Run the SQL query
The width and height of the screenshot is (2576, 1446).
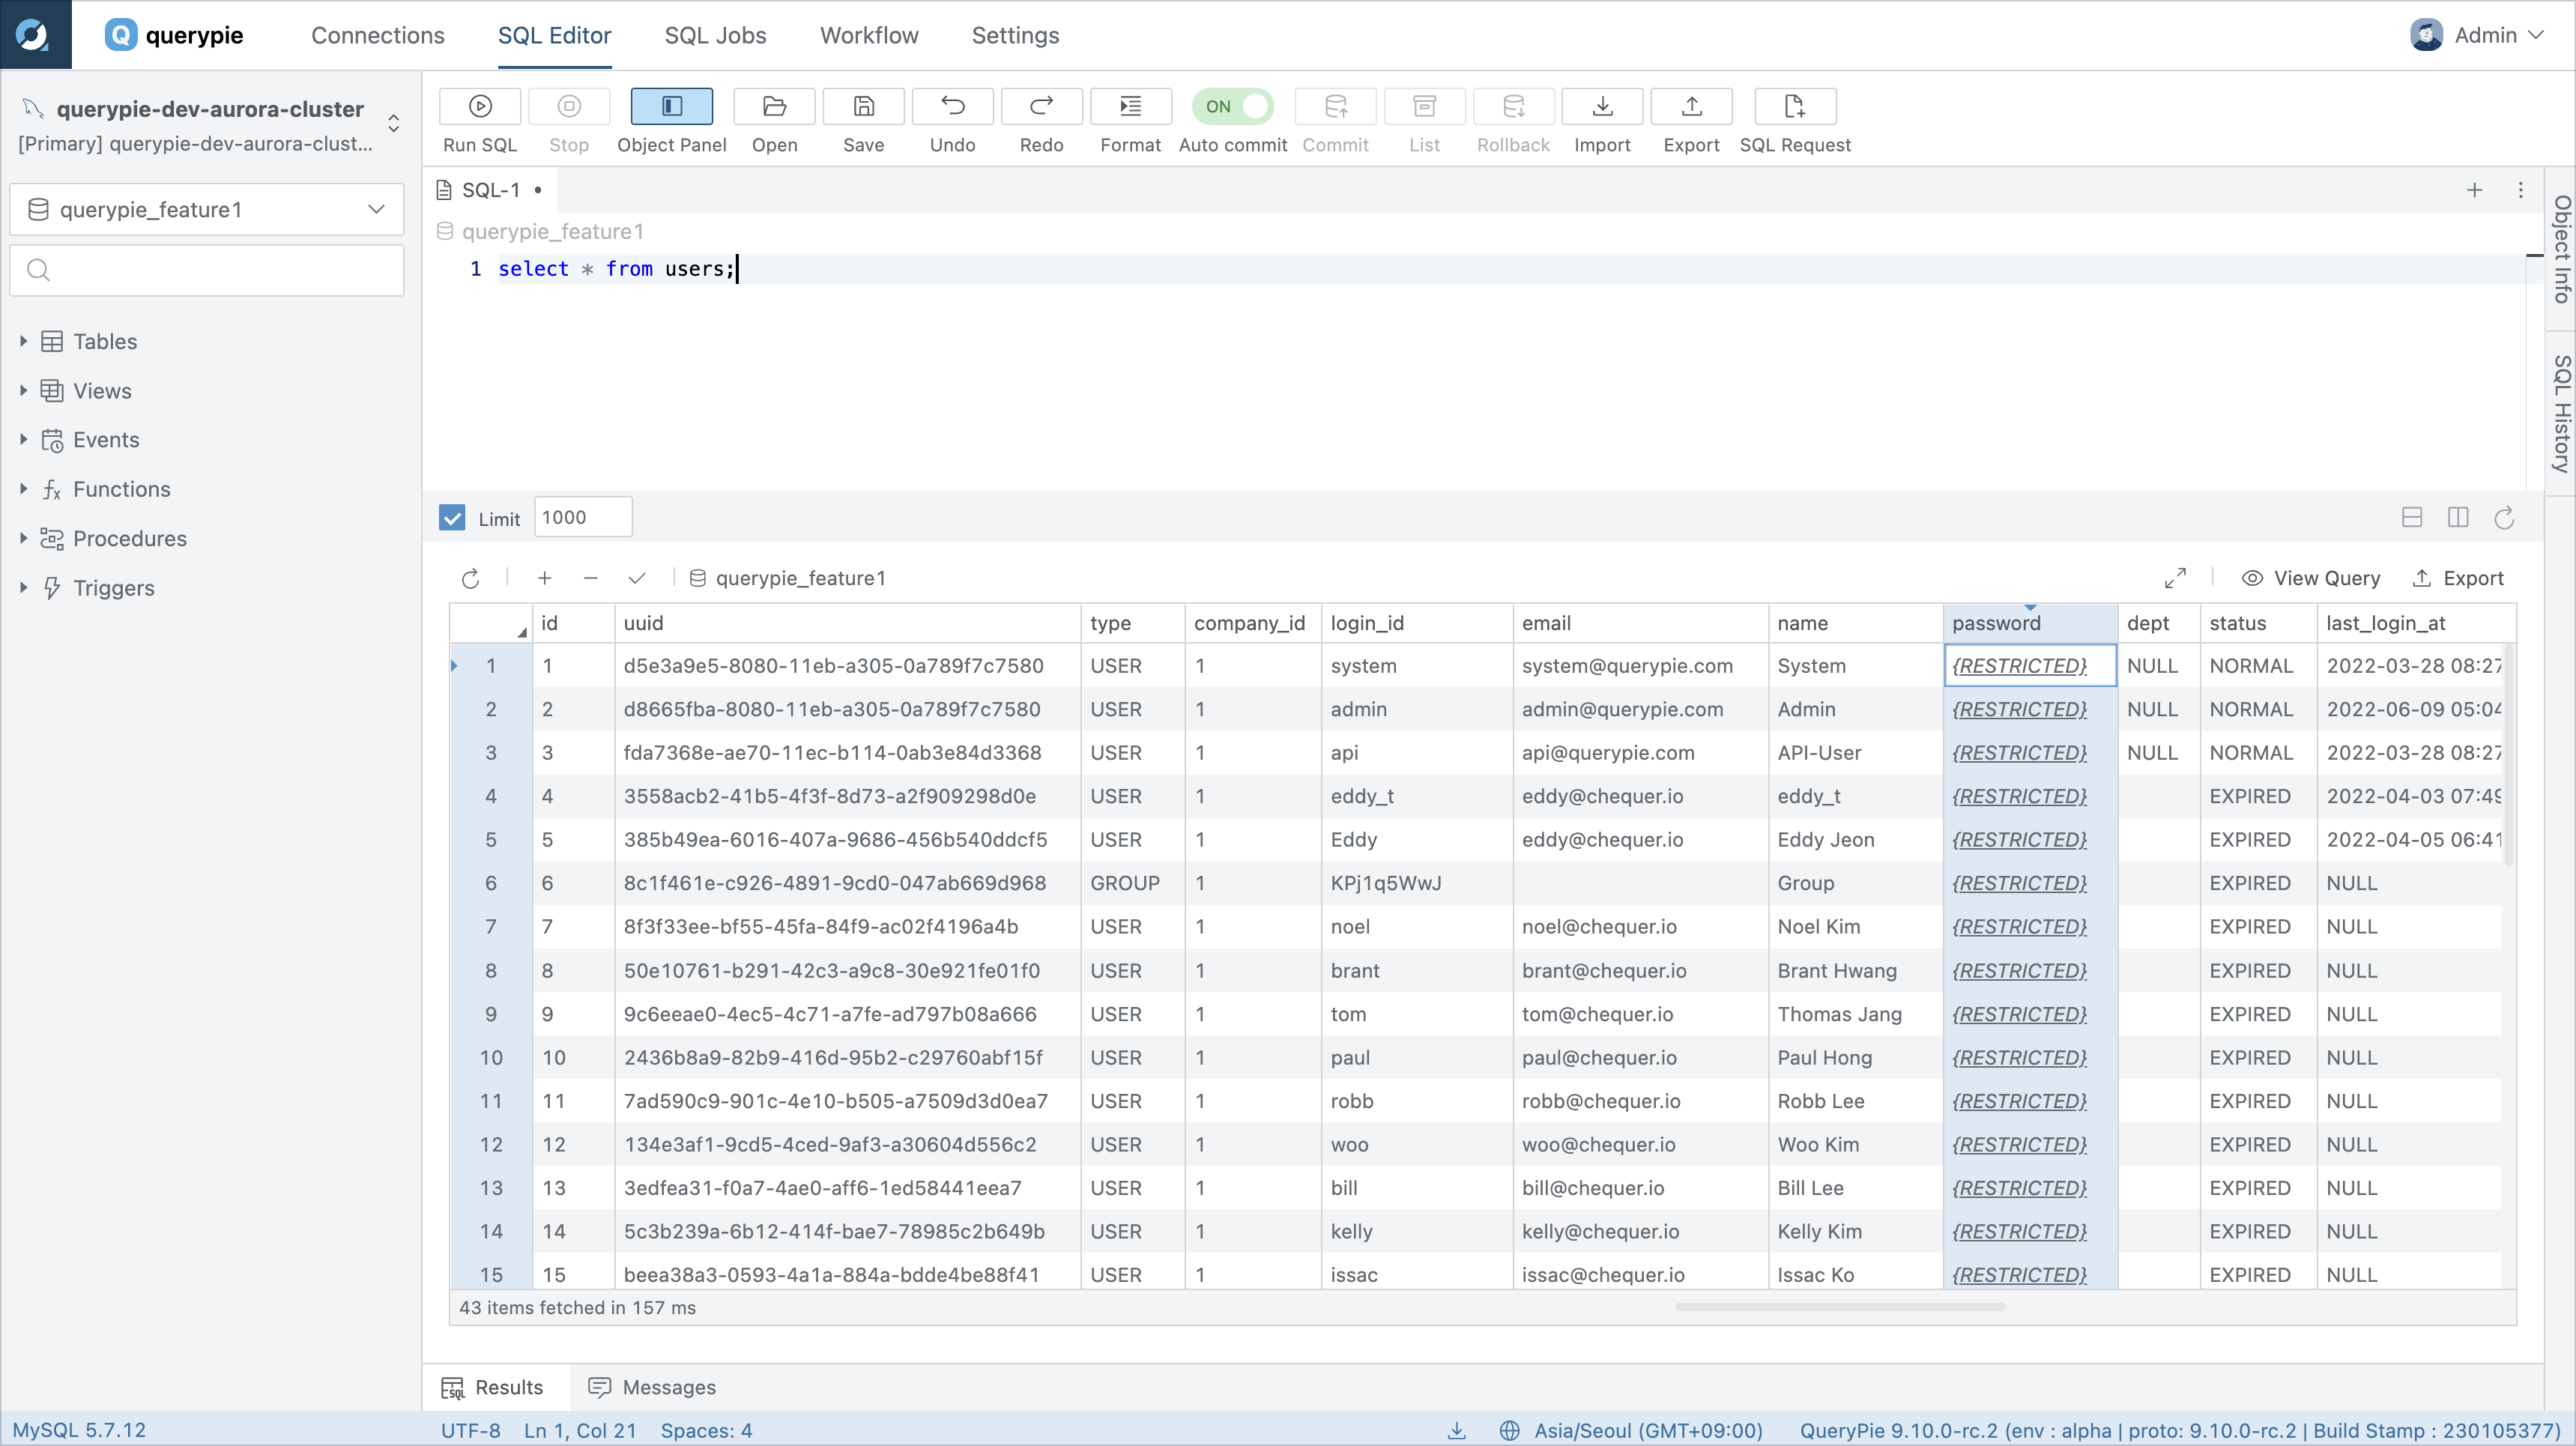480,107
